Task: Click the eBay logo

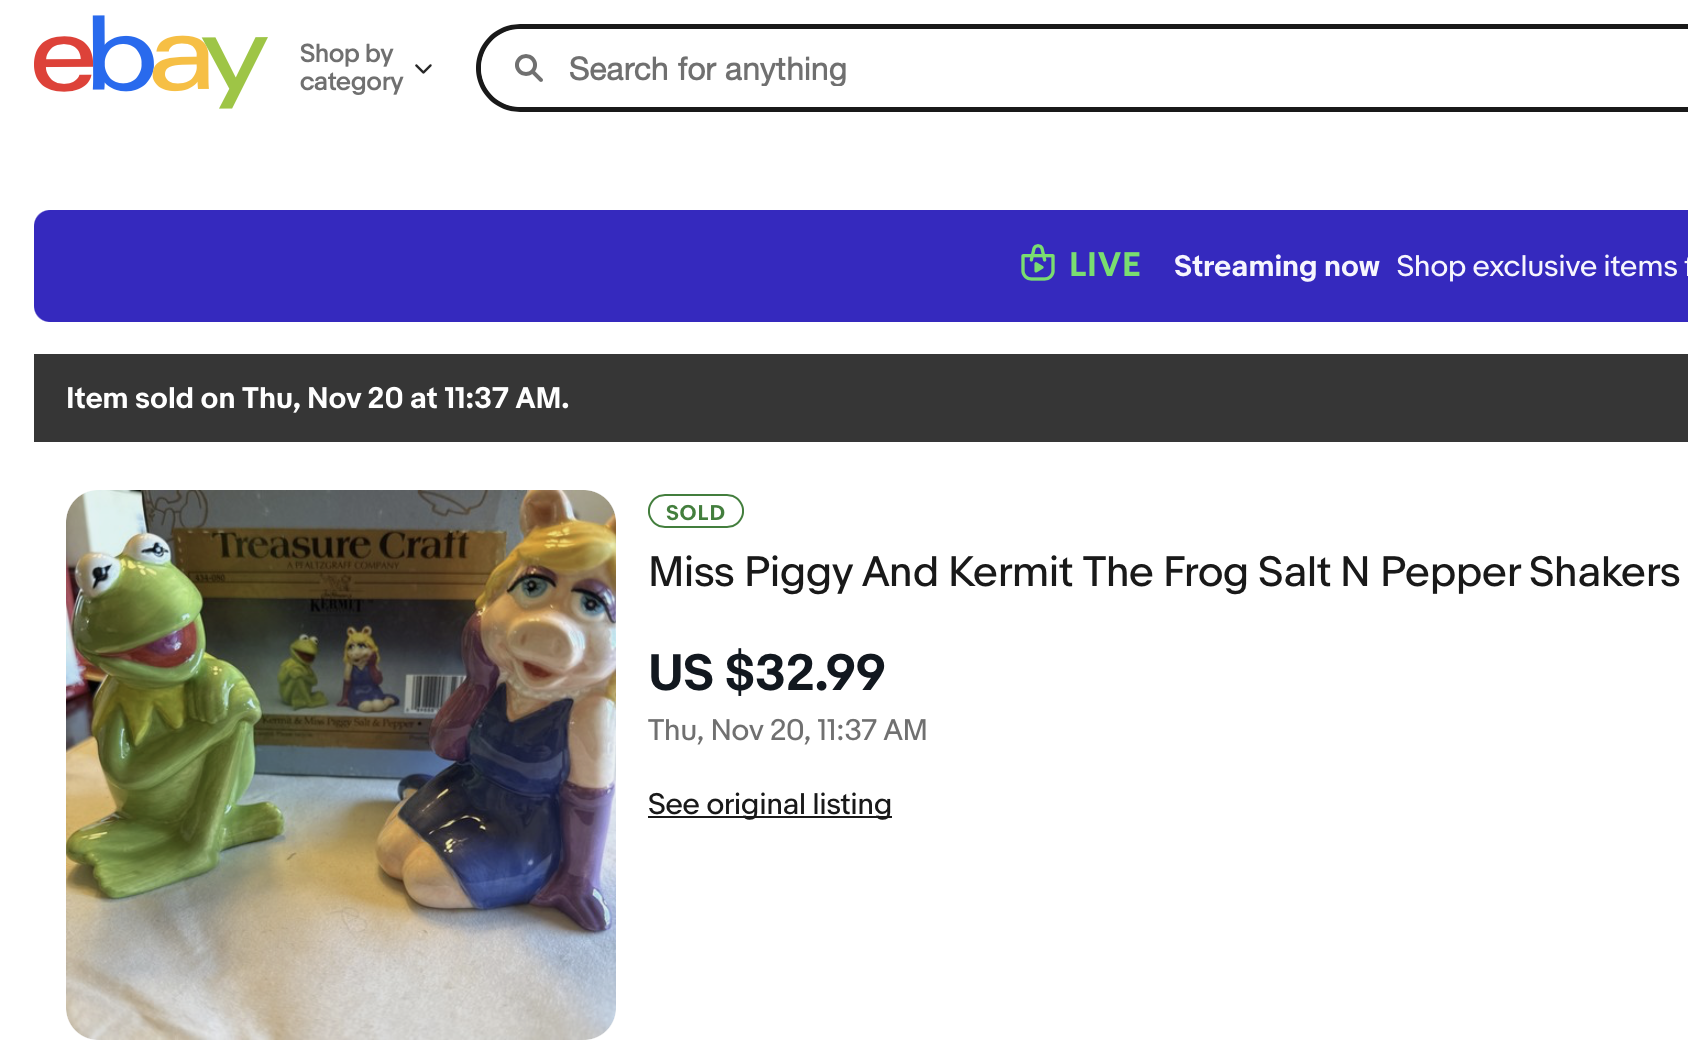Action: [150, 62]
